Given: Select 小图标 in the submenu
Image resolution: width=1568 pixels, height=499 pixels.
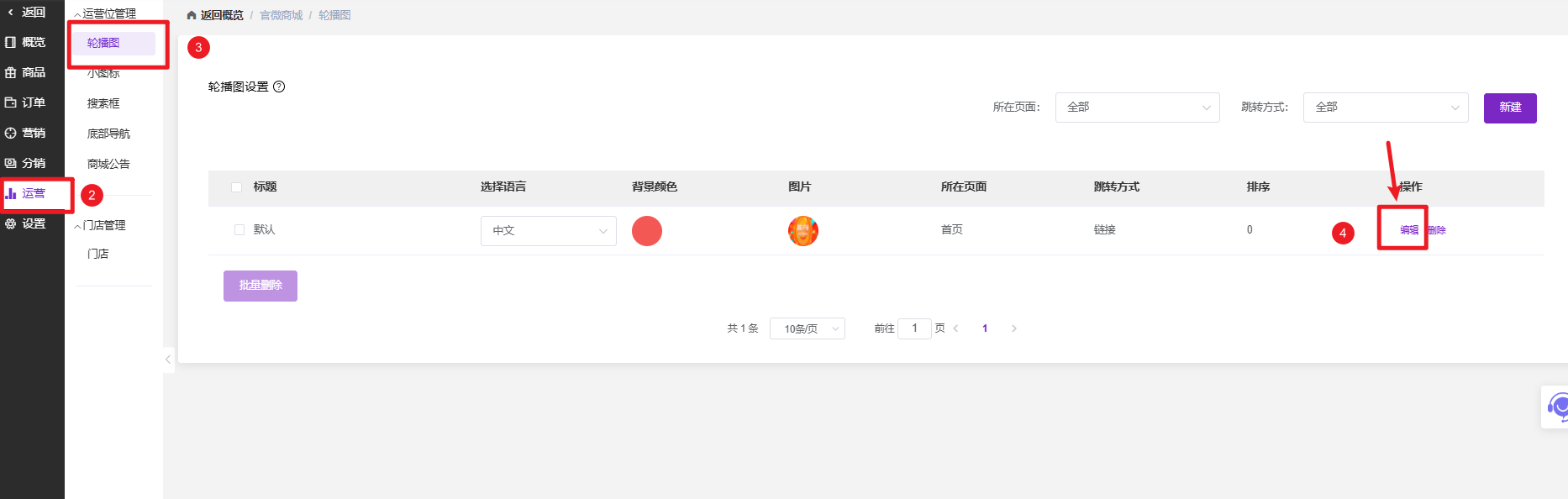Looking at the screenshot, I should point(104,73).
